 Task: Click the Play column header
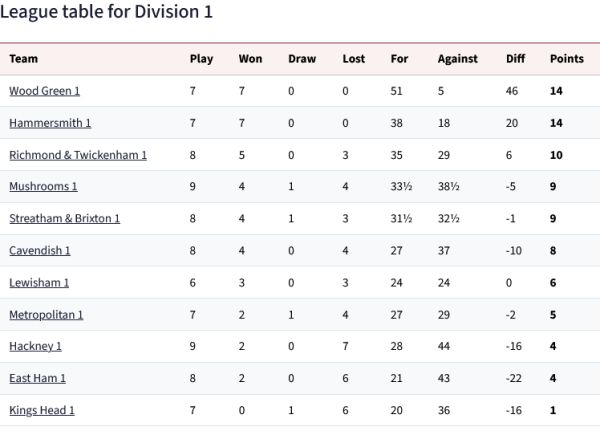202,59
